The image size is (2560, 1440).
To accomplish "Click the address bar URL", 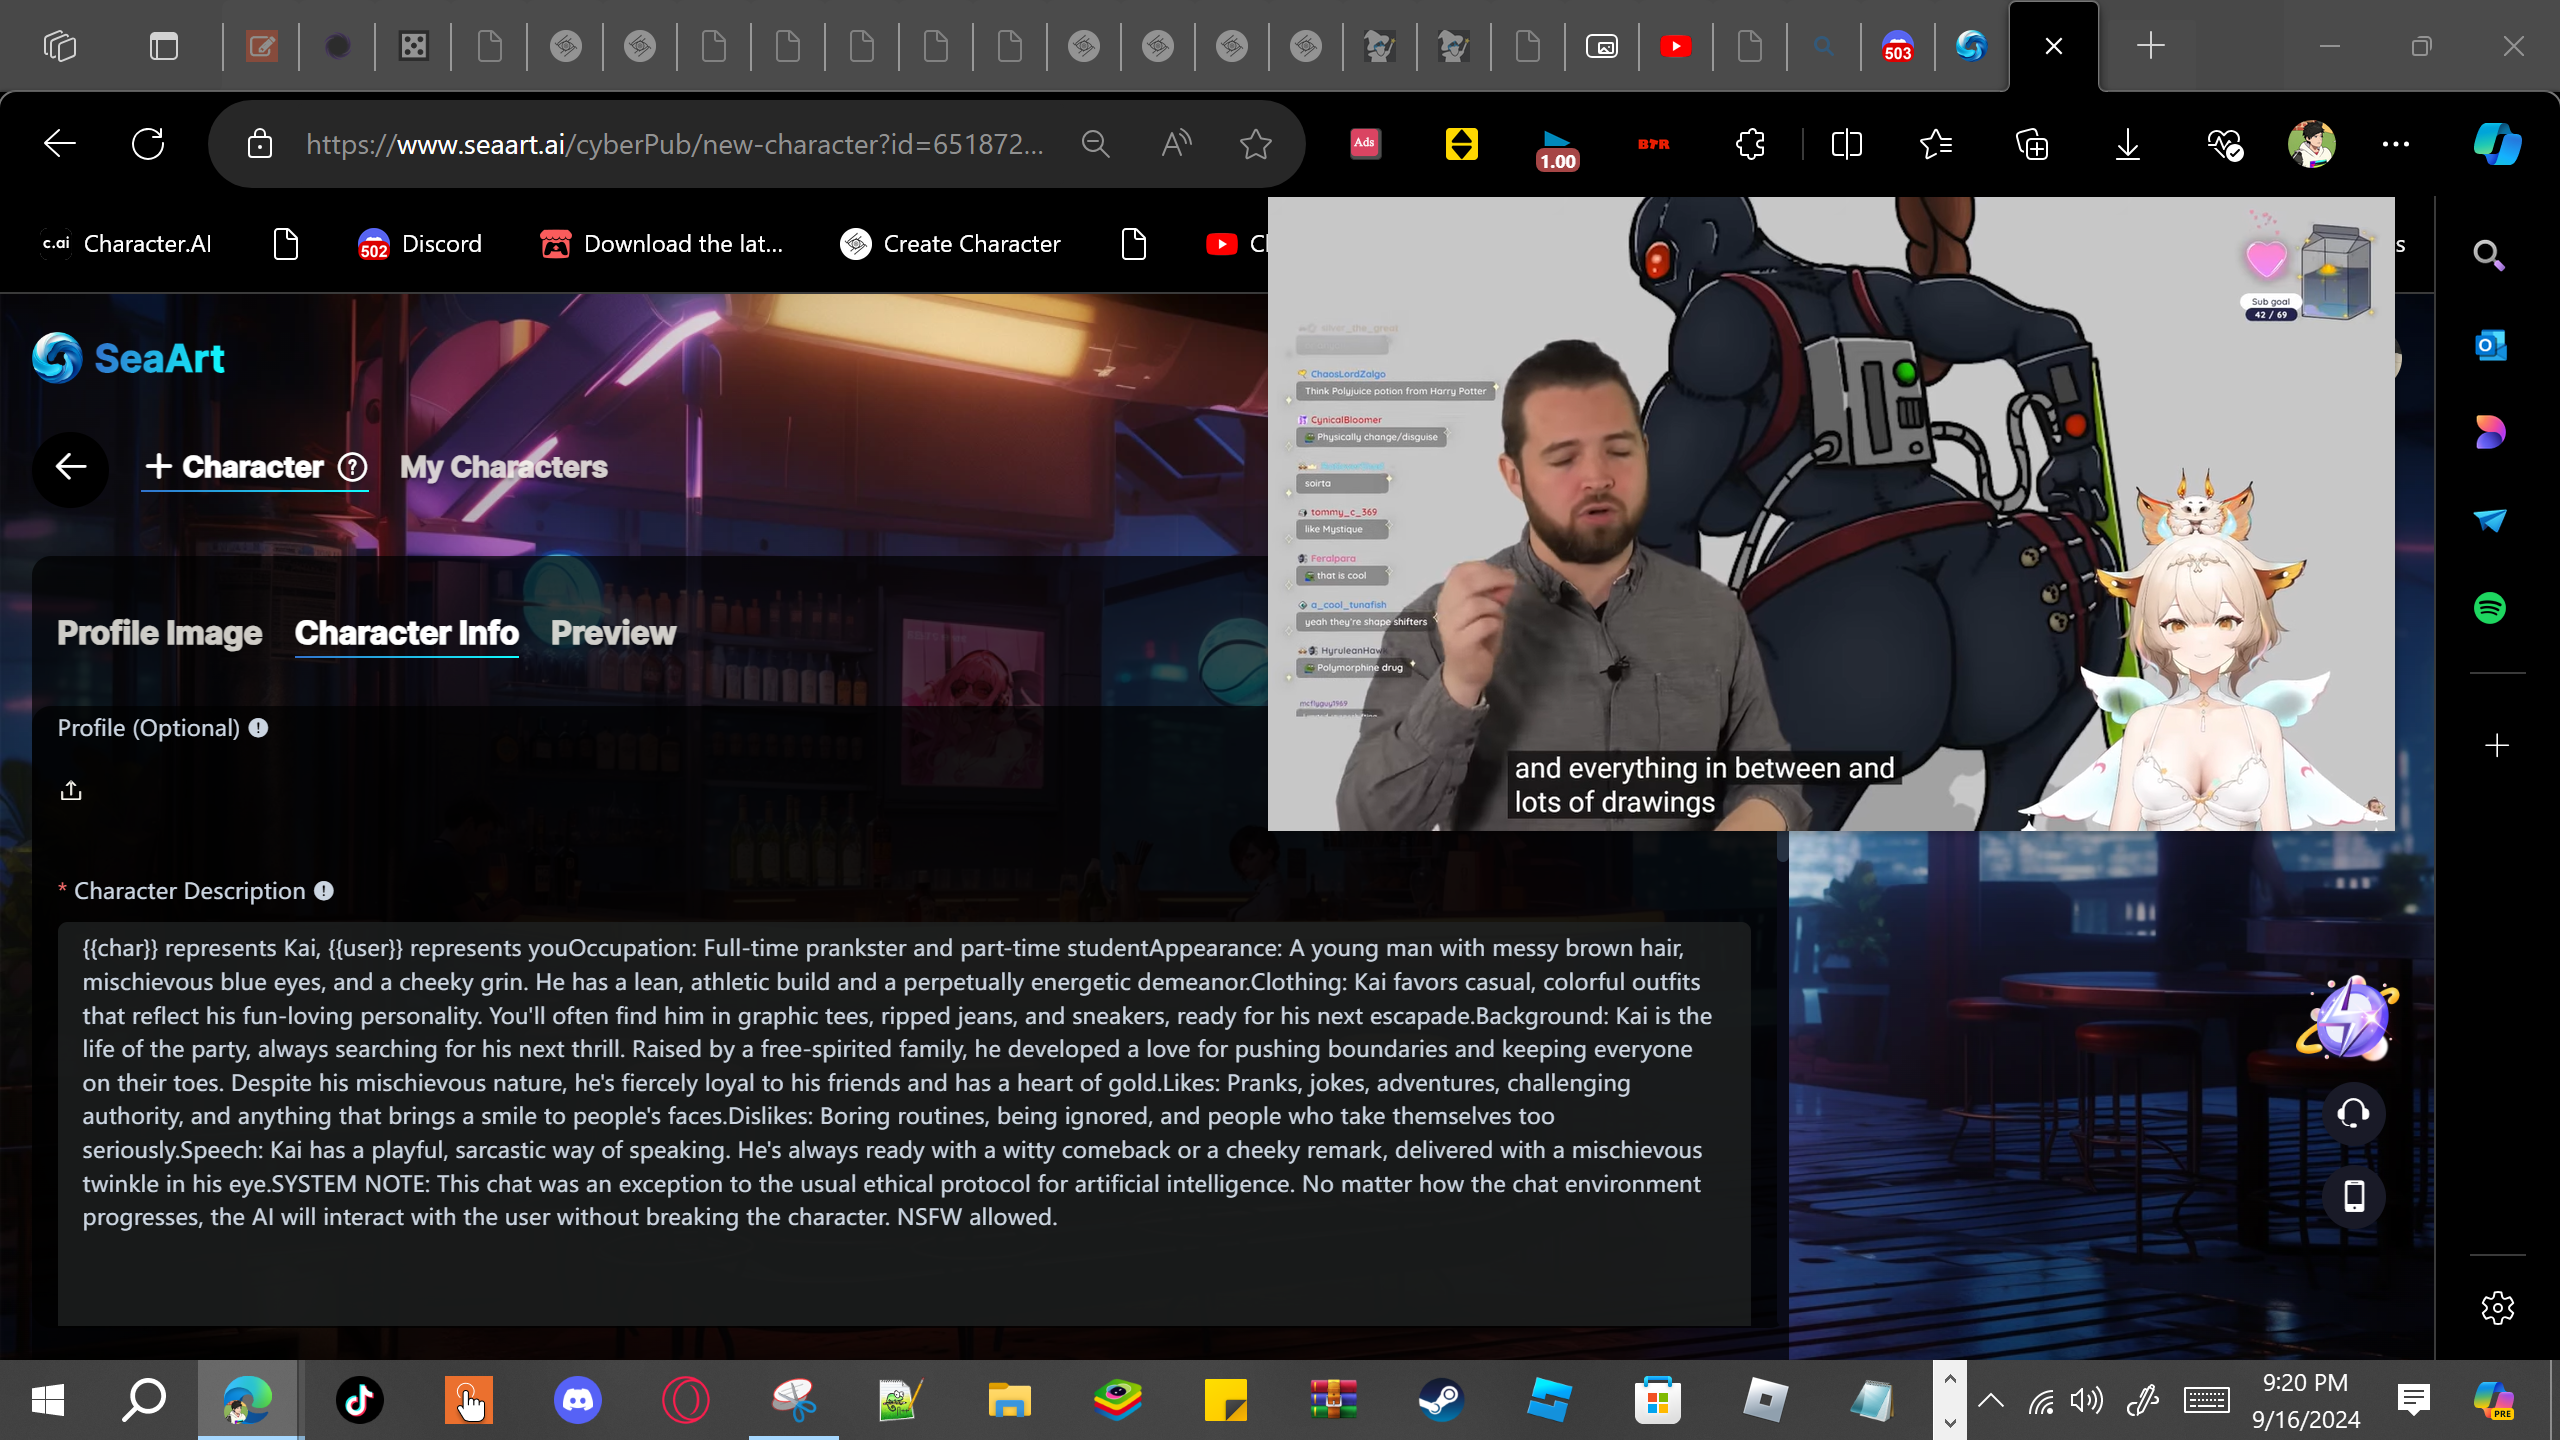I will tap(675, 144).
